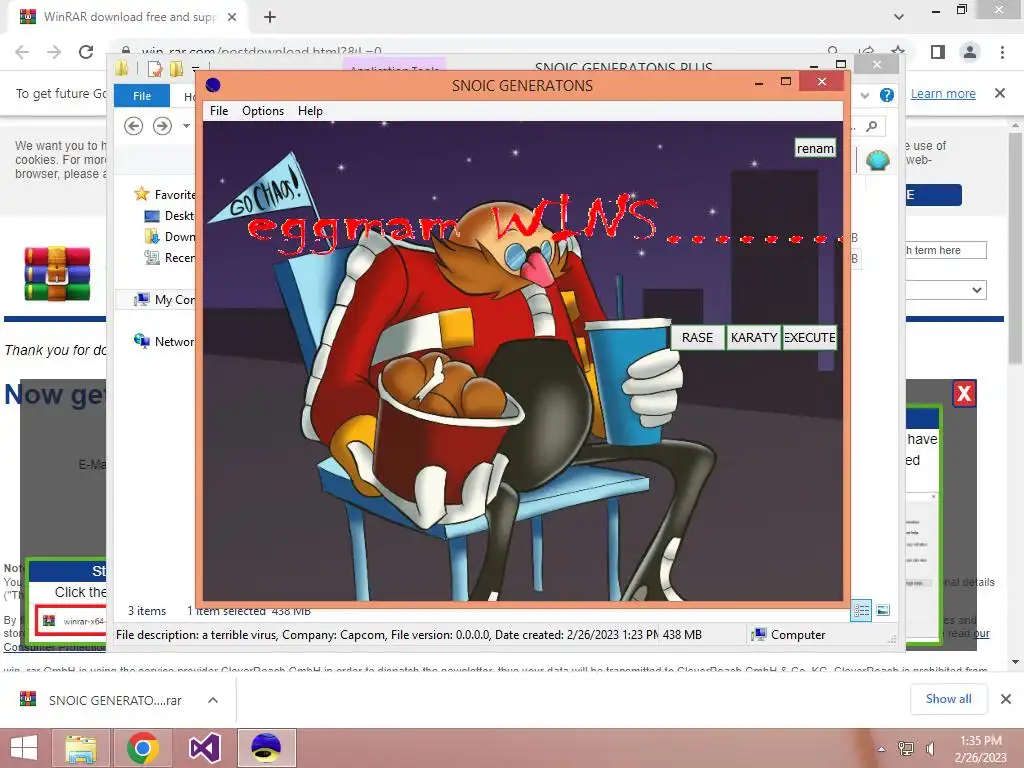1024x768 pixels.
Task: Click the Explorer forward arrow button
Action: coord(162,125)
